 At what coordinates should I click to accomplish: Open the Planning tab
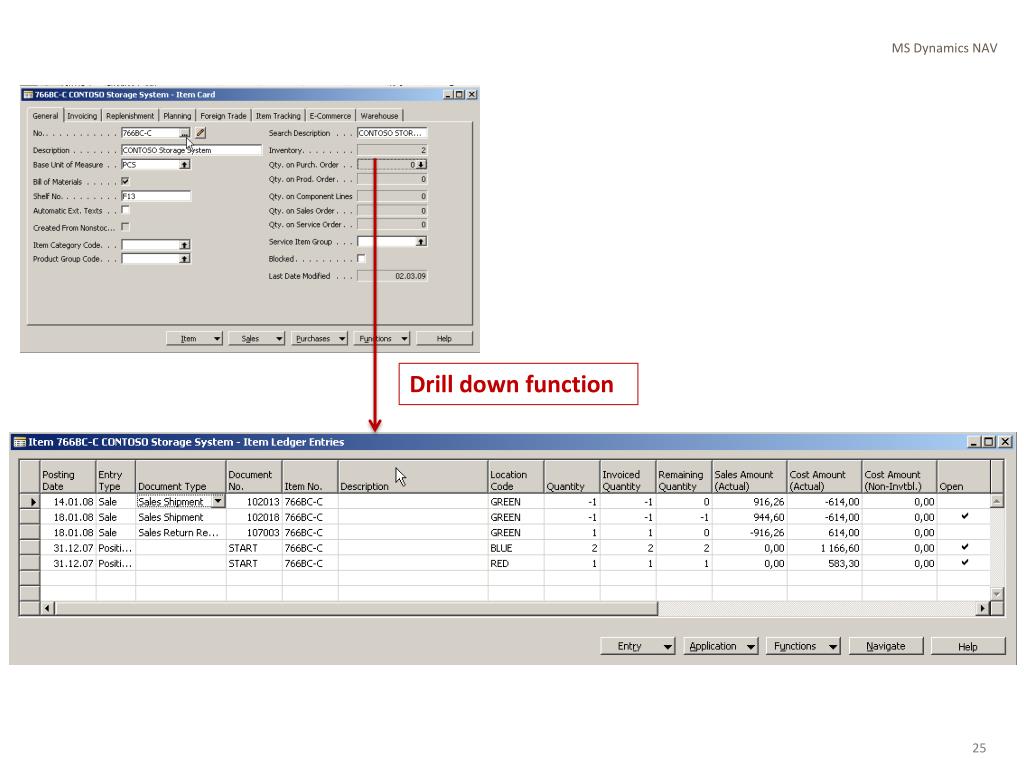click(177, 116)
